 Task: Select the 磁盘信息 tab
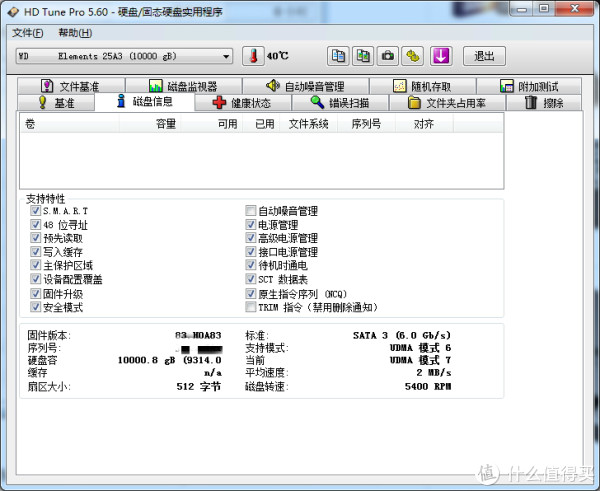click(145, 102)
